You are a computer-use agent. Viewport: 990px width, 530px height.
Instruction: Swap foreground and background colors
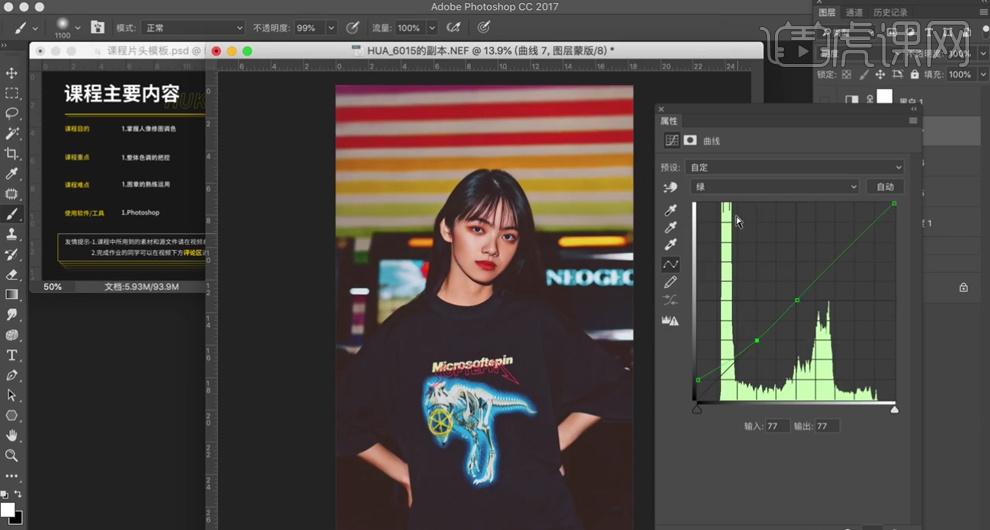(x=18, y=494)
